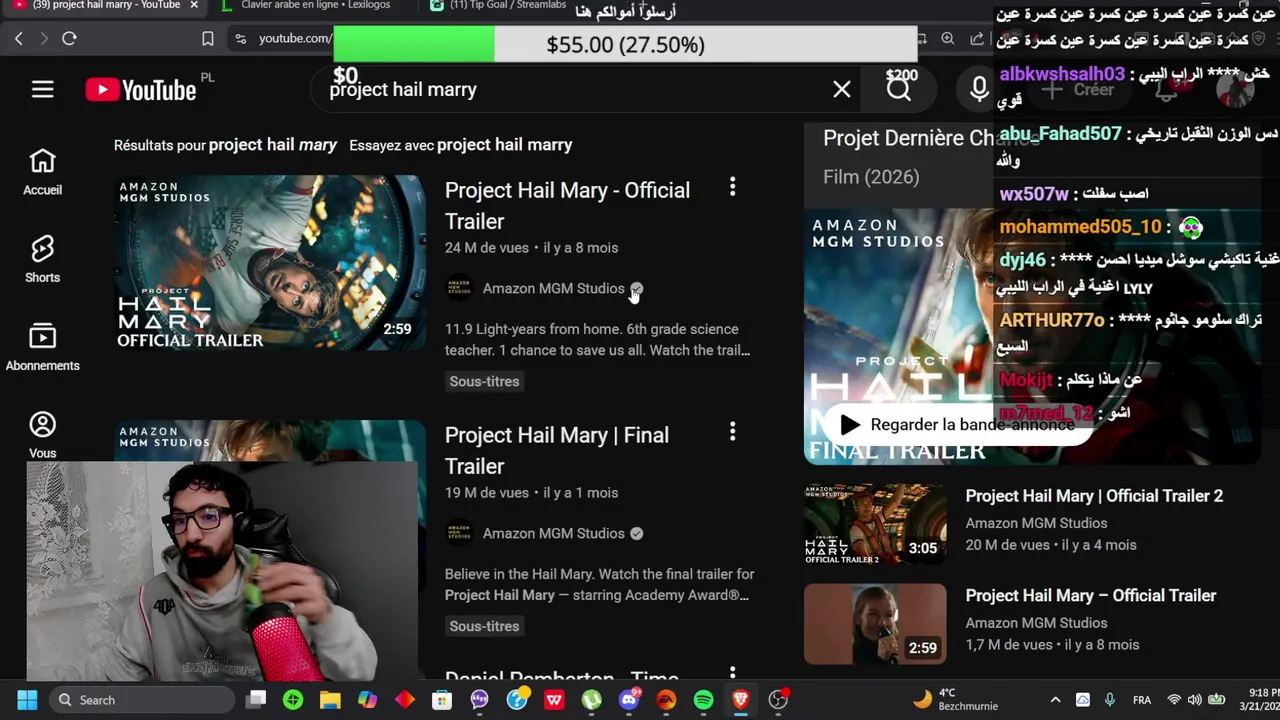
Task: Open 'Project Hail Mary – Official Trailer' side title
Action: point(1091,596)
